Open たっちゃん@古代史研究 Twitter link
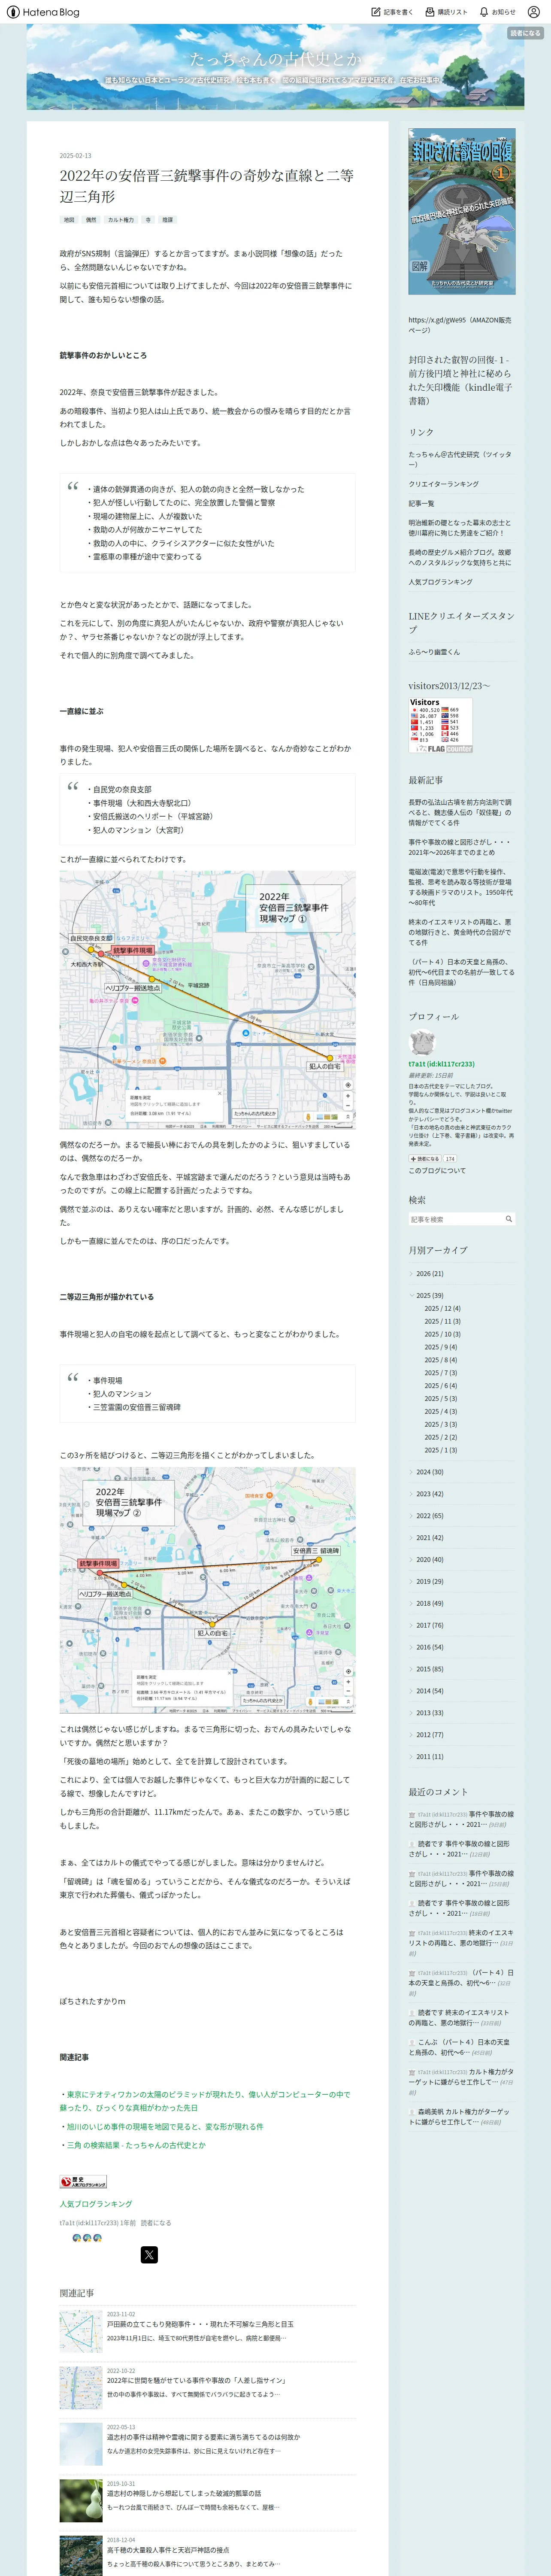This screenshot has width=551, height=2576. (x=460, y=459)
